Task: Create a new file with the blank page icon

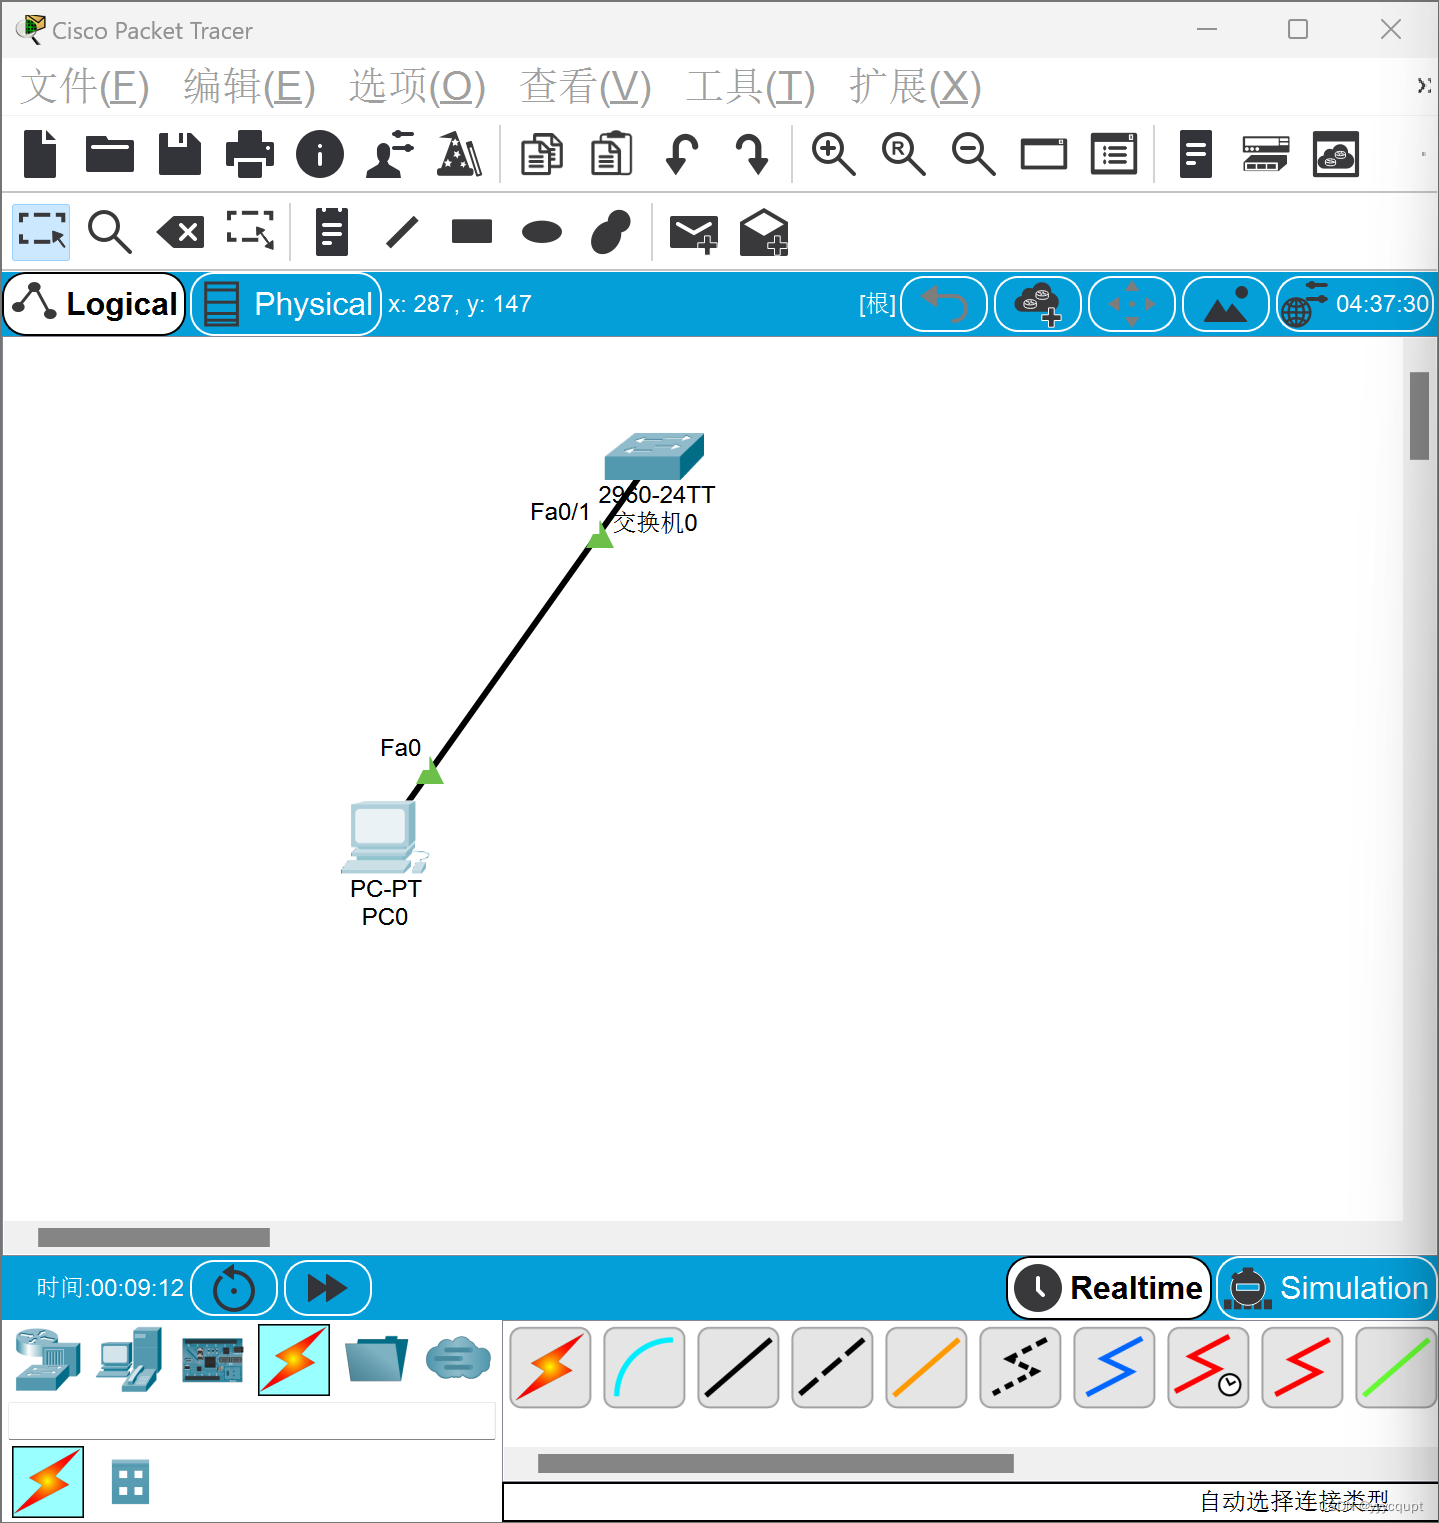Action: (39, 153)
